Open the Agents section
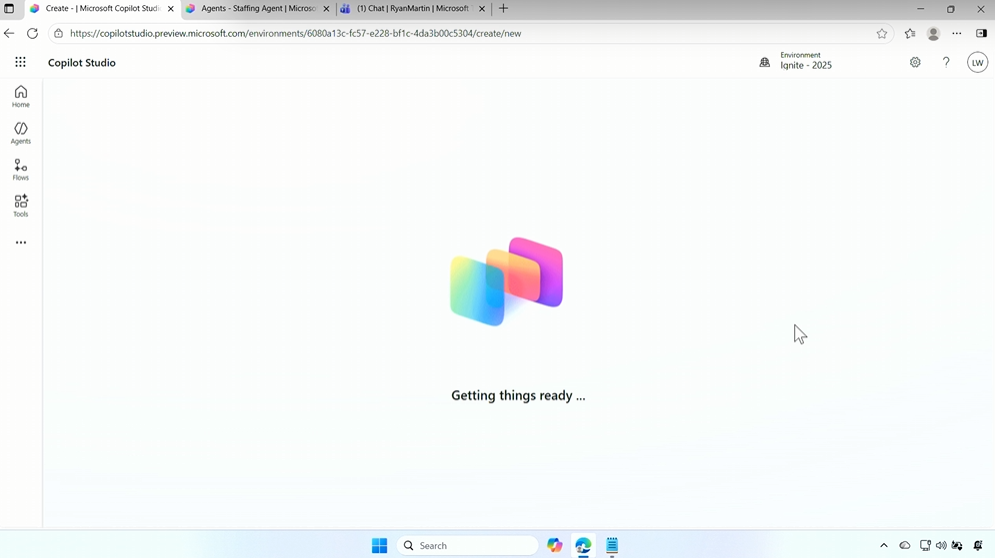Viewport: 995px width, 558px height. click(20, 133)
